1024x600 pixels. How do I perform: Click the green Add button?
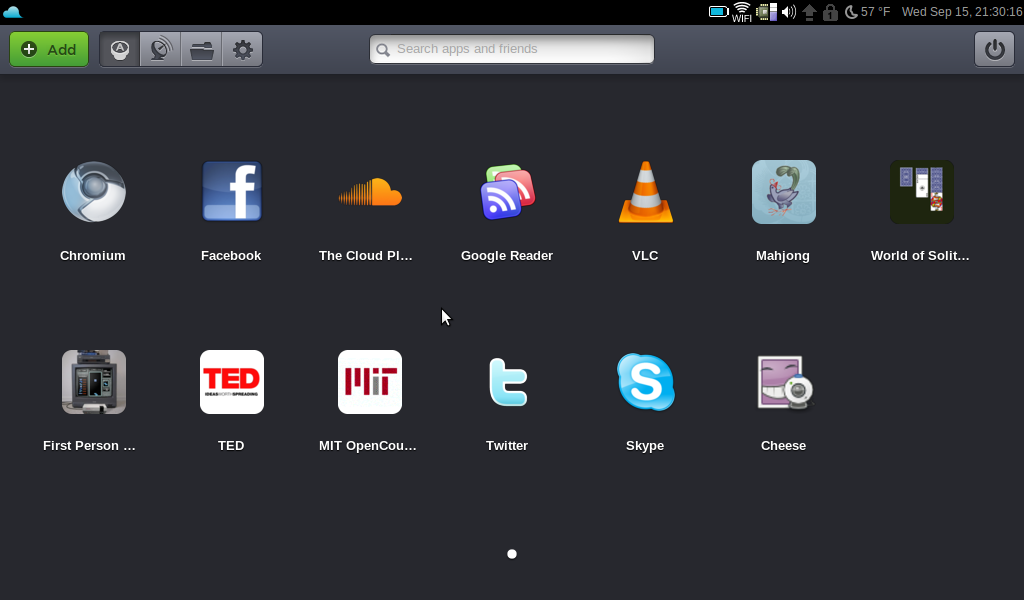[x=49, y=49]
